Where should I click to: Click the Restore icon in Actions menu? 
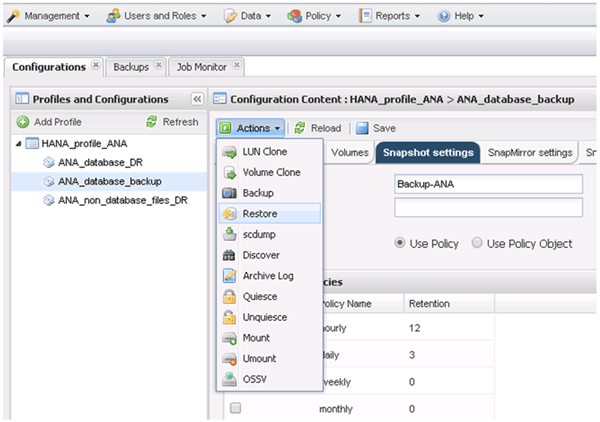228,213
